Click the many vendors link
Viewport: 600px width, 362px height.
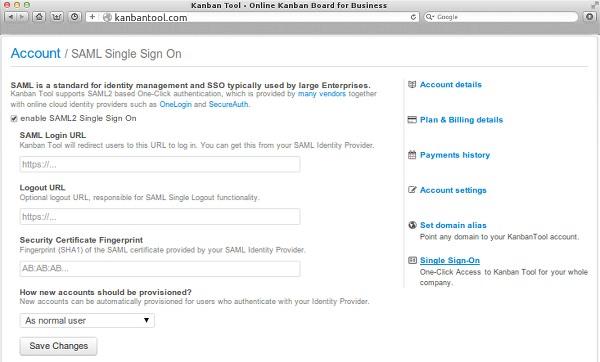(x=321, y=94)
